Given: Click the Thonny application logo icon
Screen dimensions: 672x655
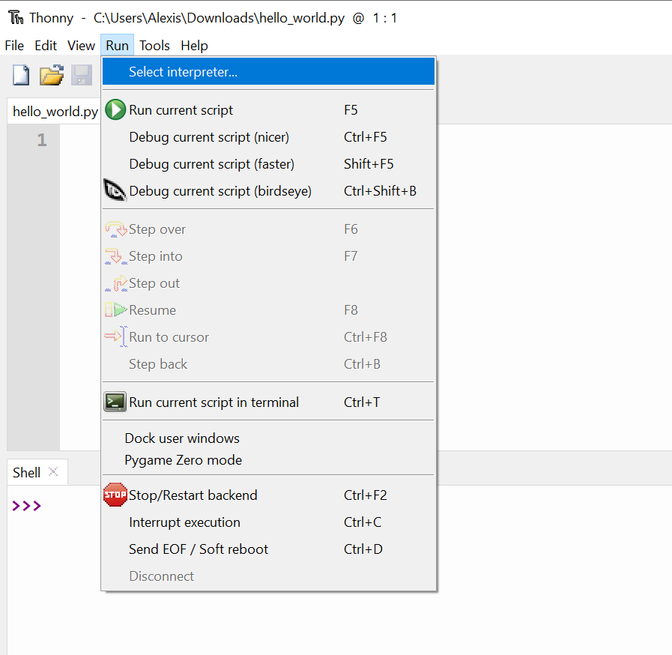Looking at the screenshot, I should (x=15, y=18).
